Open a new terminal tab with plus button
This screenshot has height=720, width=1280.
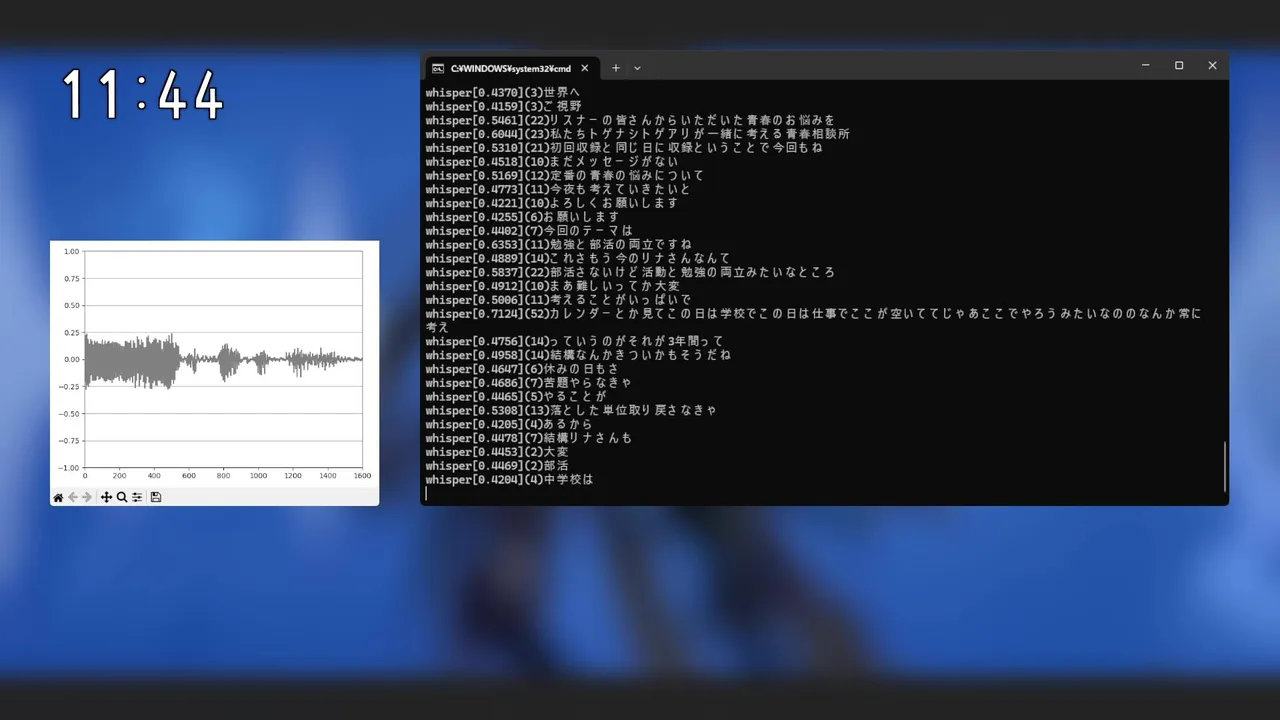tap(616, 68)
